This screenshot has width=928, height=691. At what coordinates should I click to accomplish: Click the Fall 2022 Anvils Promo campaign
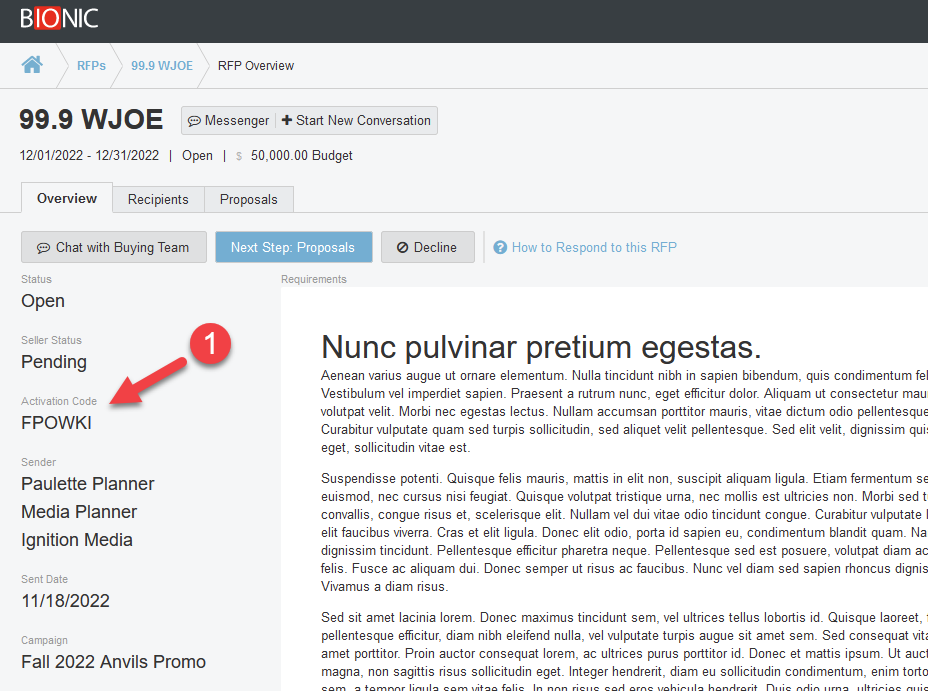click(113, 662)
